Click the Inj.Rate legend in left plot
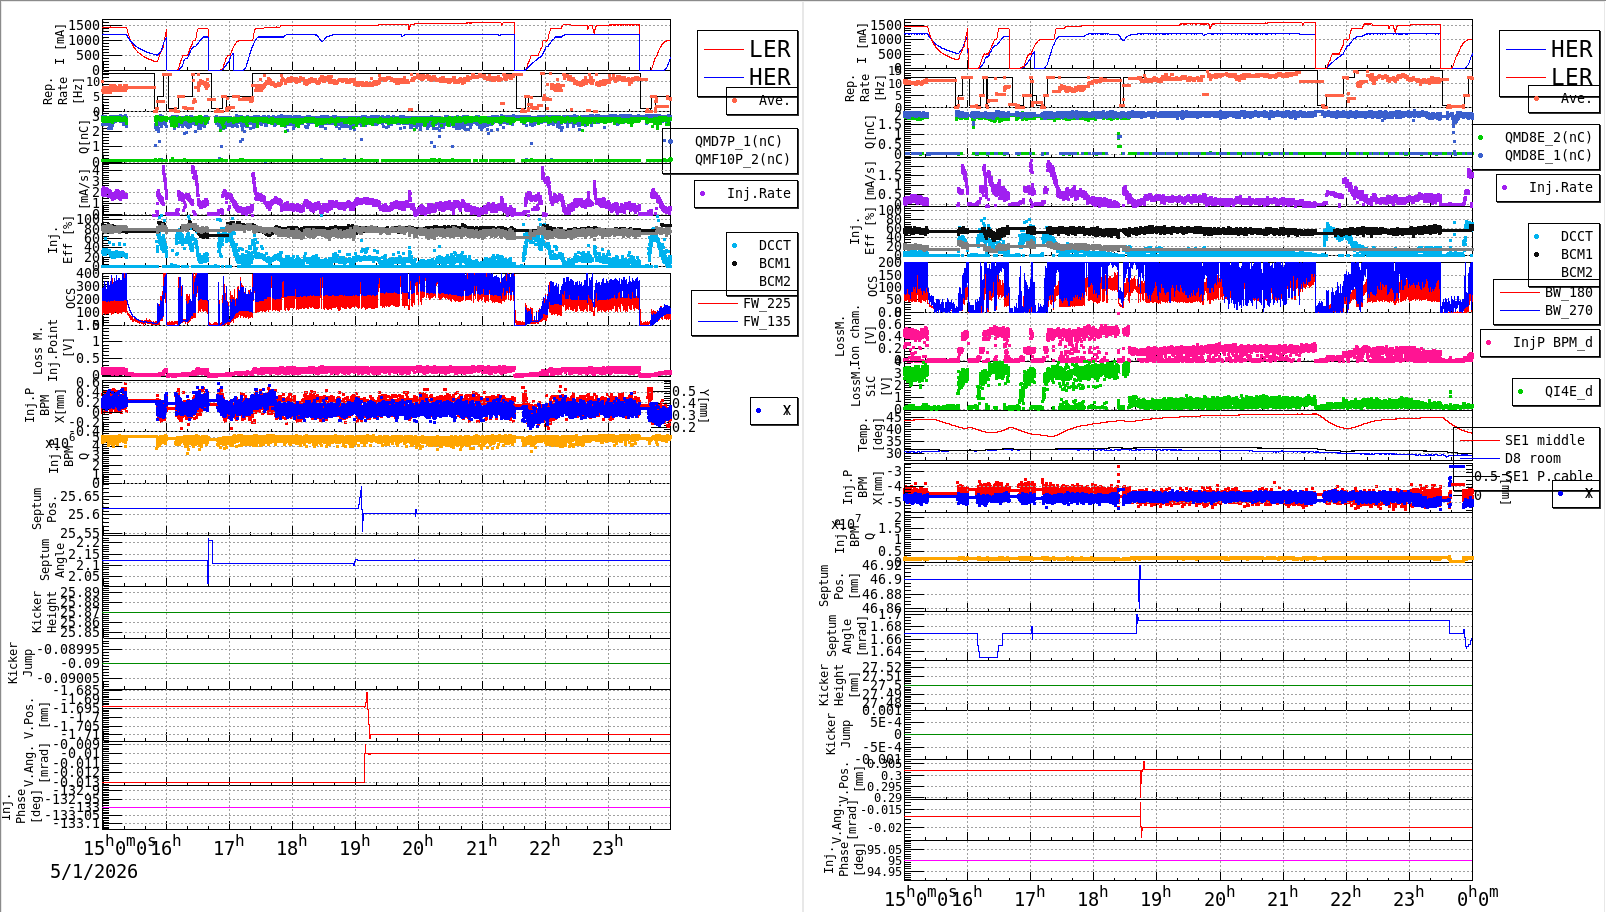Viewport: 1606px width, 912px height. pyautogui.click(x=746, y=193)
